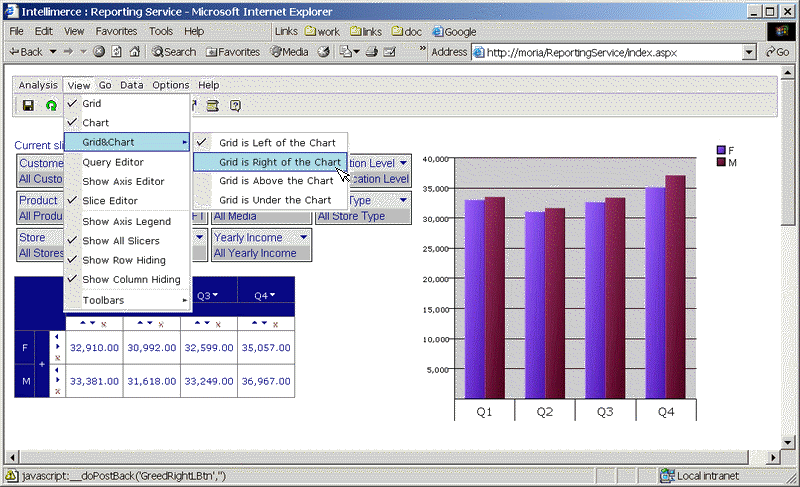Click purple F legend swatch
The height and width of the screenshot is (487, 800).
(721, 150)
